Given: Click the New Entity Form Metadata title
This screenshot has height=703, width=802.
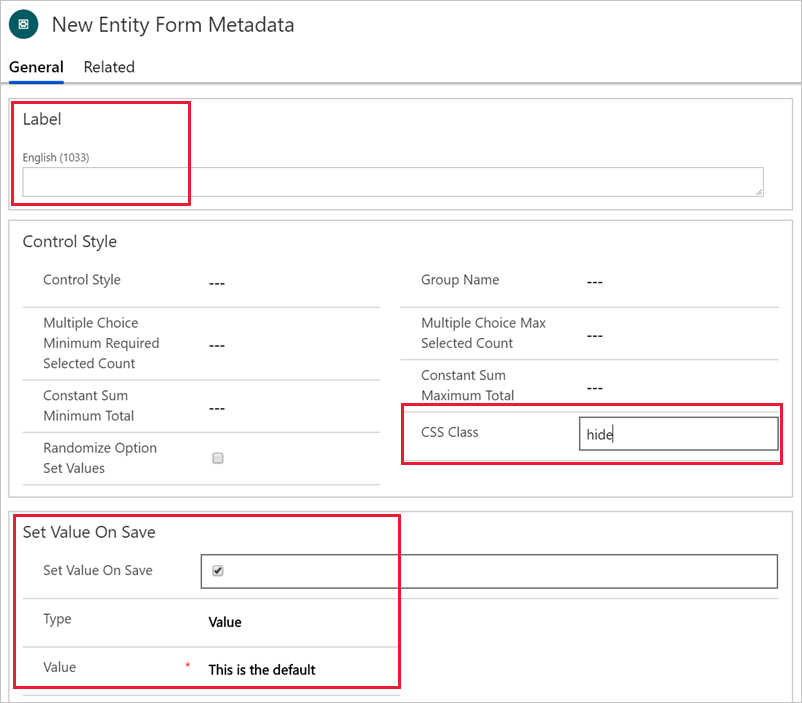Looking at the screenshot, I should 173,25.
